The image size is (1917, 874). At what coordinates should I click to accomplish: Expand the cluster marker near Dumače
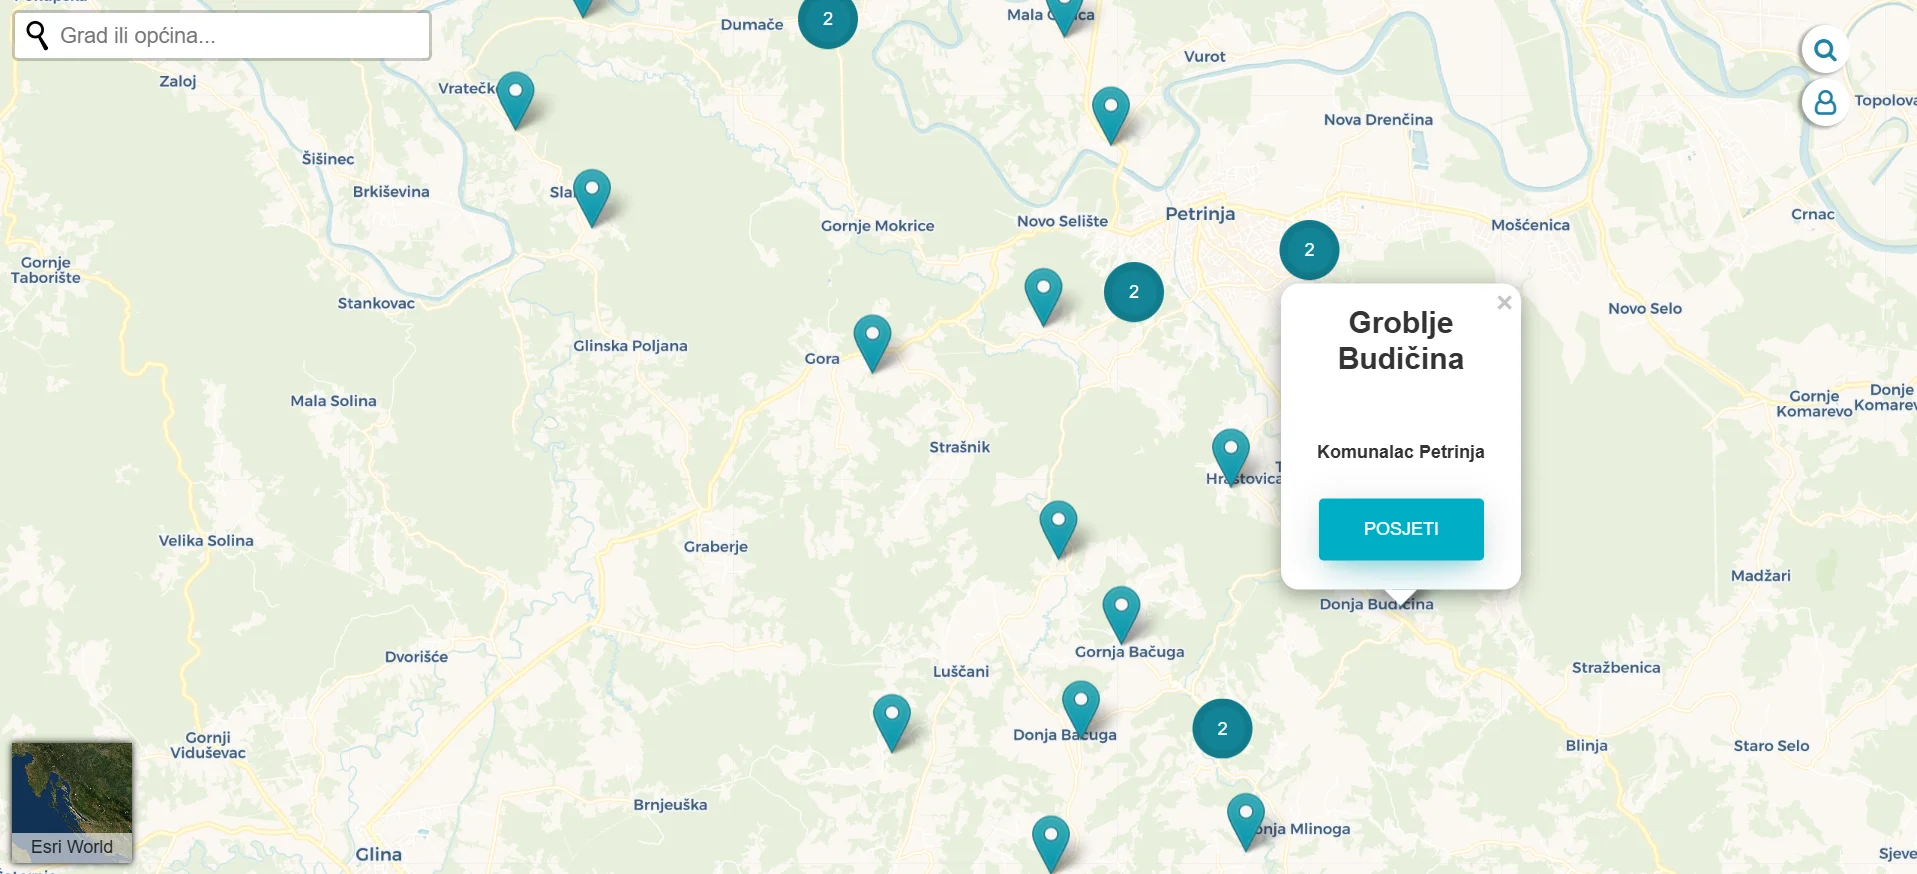827,20
